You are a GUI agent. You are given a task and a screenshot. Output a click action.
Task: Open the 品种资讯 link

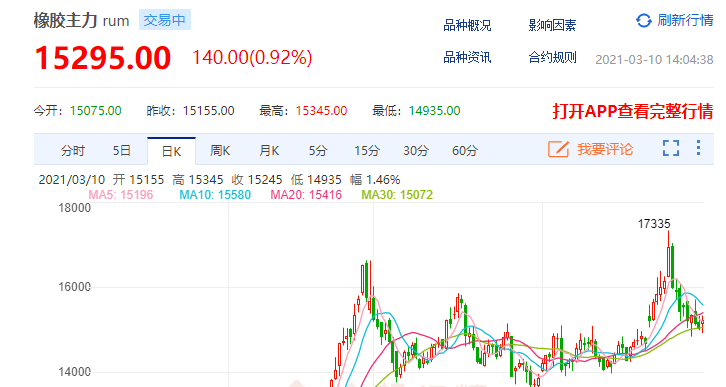pos(467,57)
